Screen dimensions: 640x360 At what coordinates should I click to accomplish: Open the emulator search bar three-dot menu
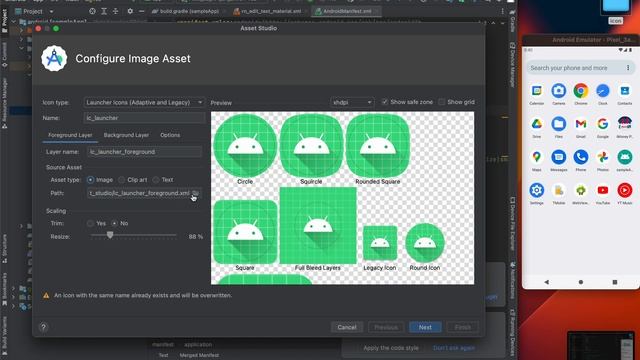tap(628, 68)
